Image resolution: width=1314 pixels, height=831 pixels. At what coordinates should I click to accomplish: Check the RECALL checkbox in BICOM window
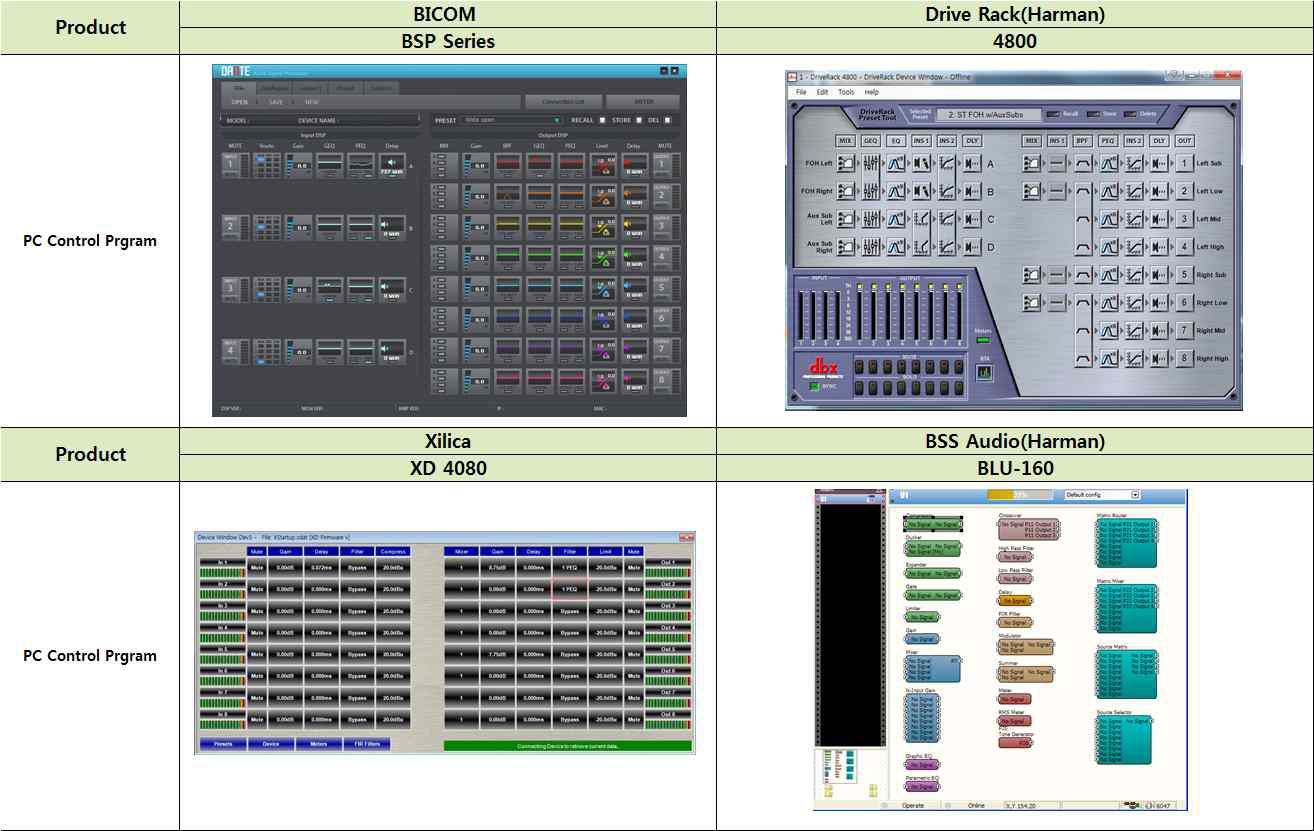point(602,120)
